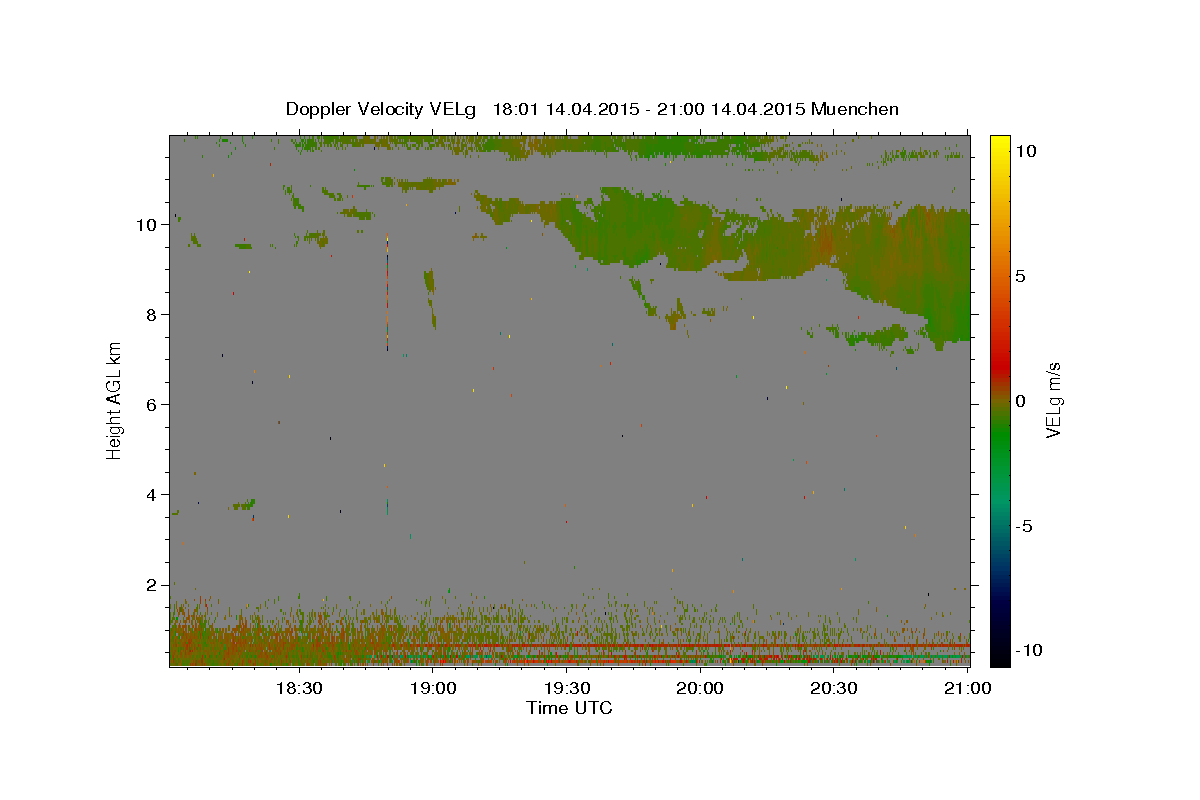Click the '20:00' time tick label
Image resolution: width=1200 pixels, height=800 pixels.
coord(700,688)
